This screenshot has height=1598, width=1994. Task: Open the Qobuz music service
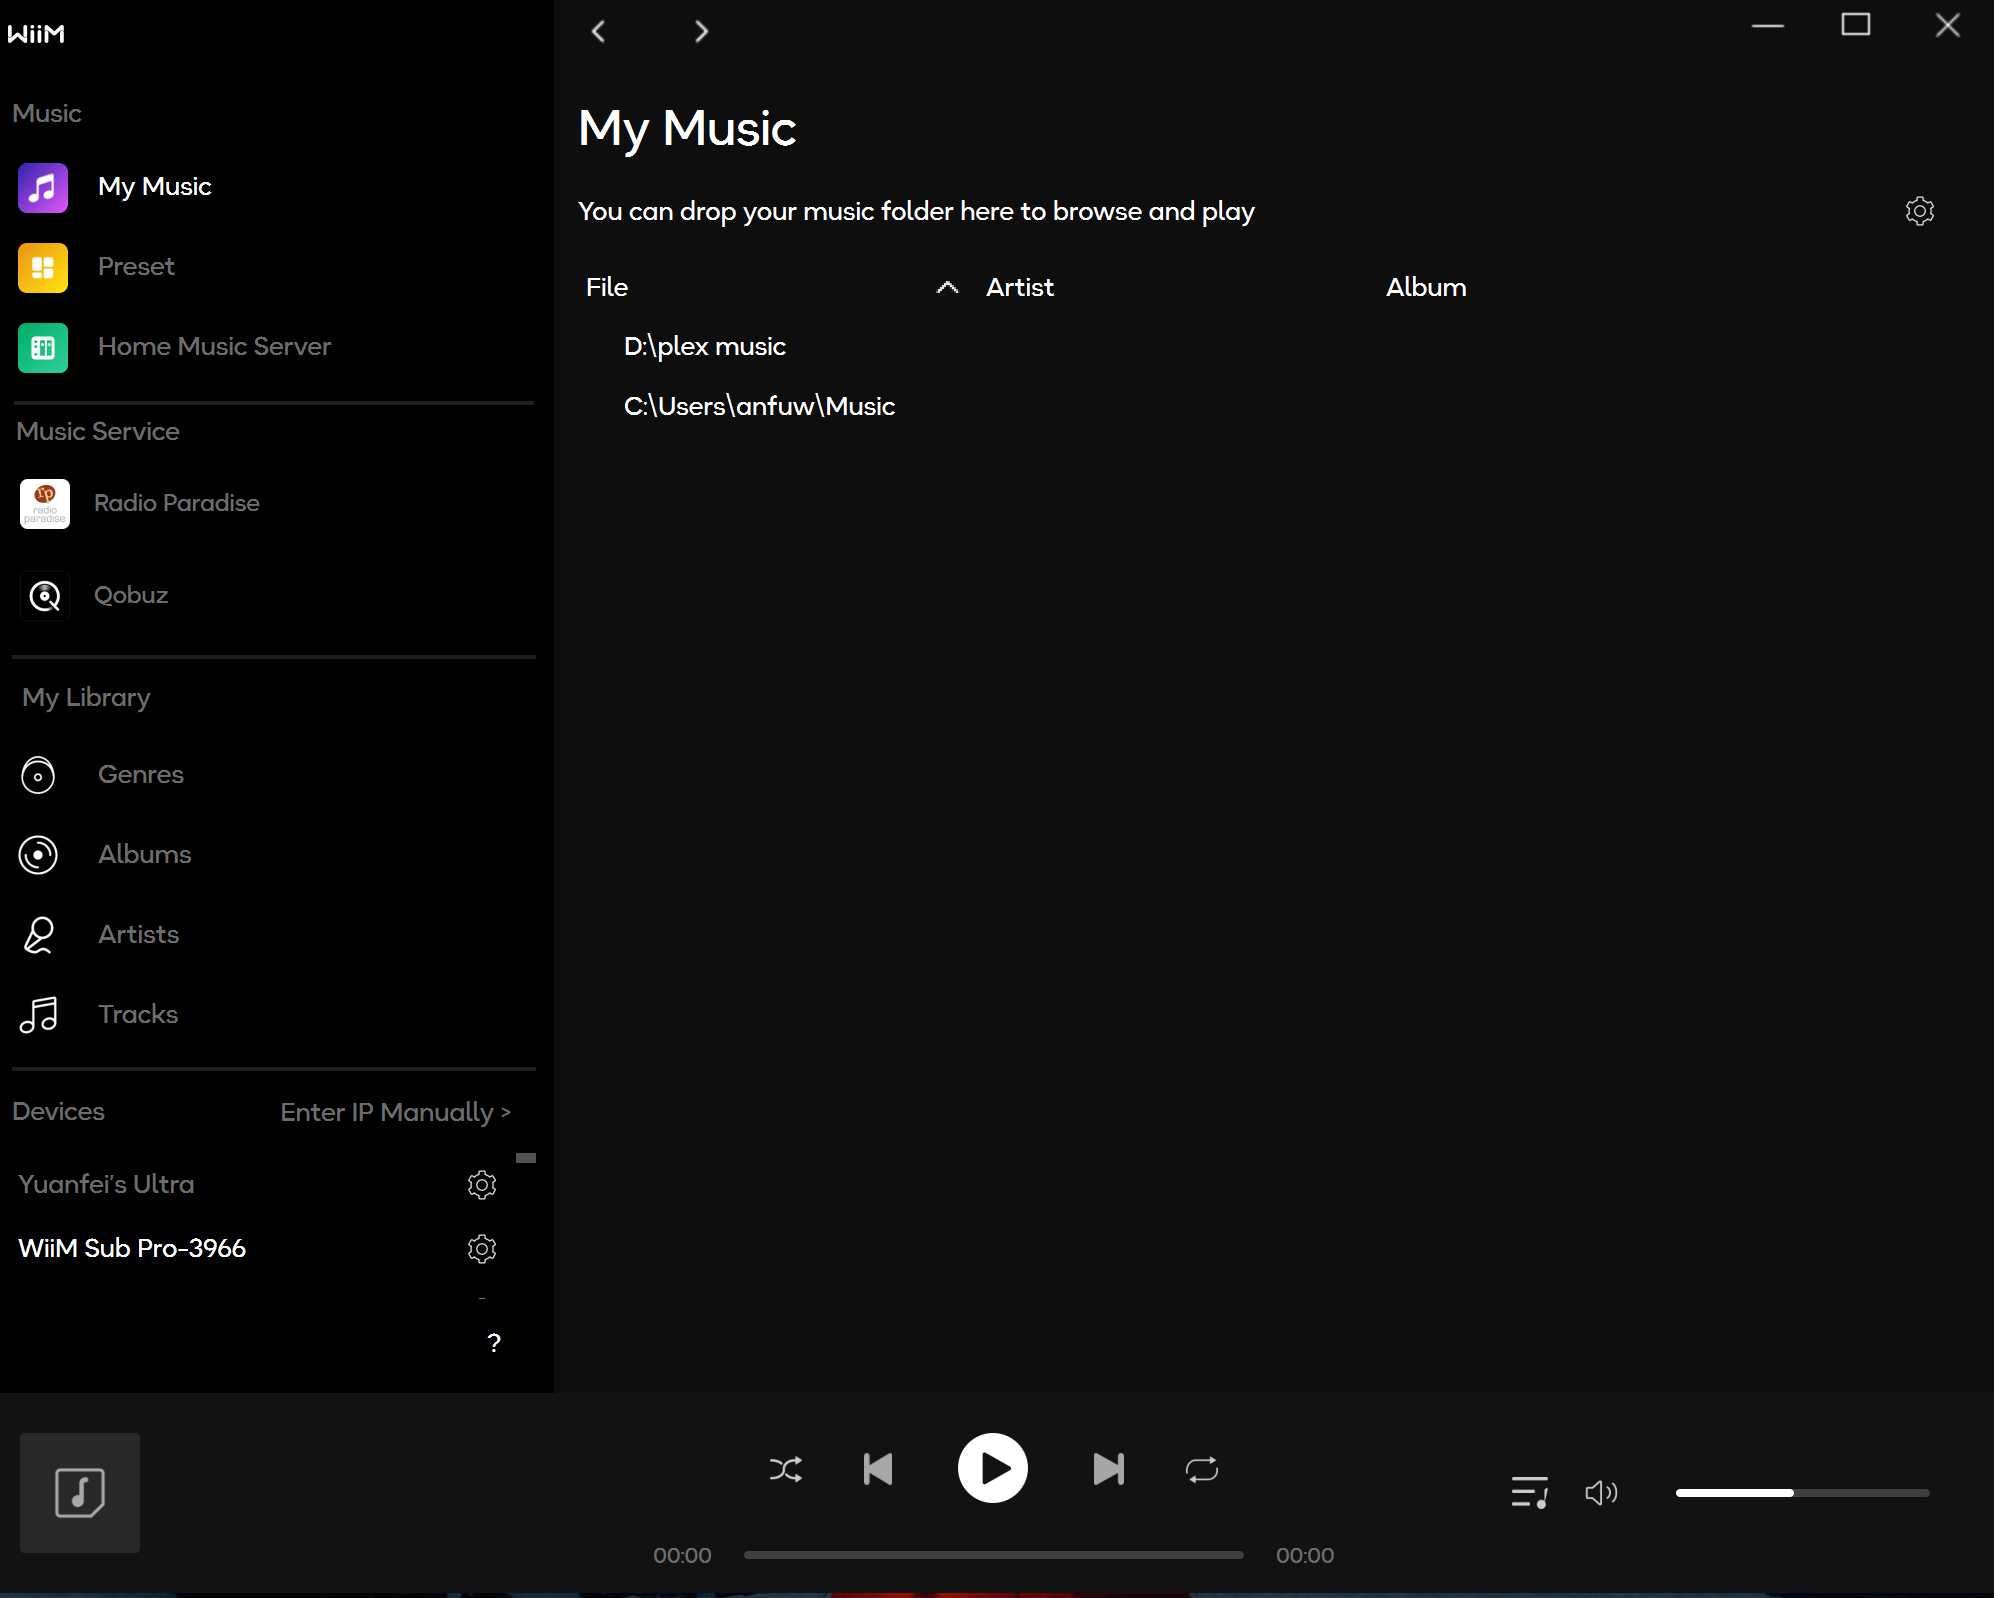[x=131, y=596]
